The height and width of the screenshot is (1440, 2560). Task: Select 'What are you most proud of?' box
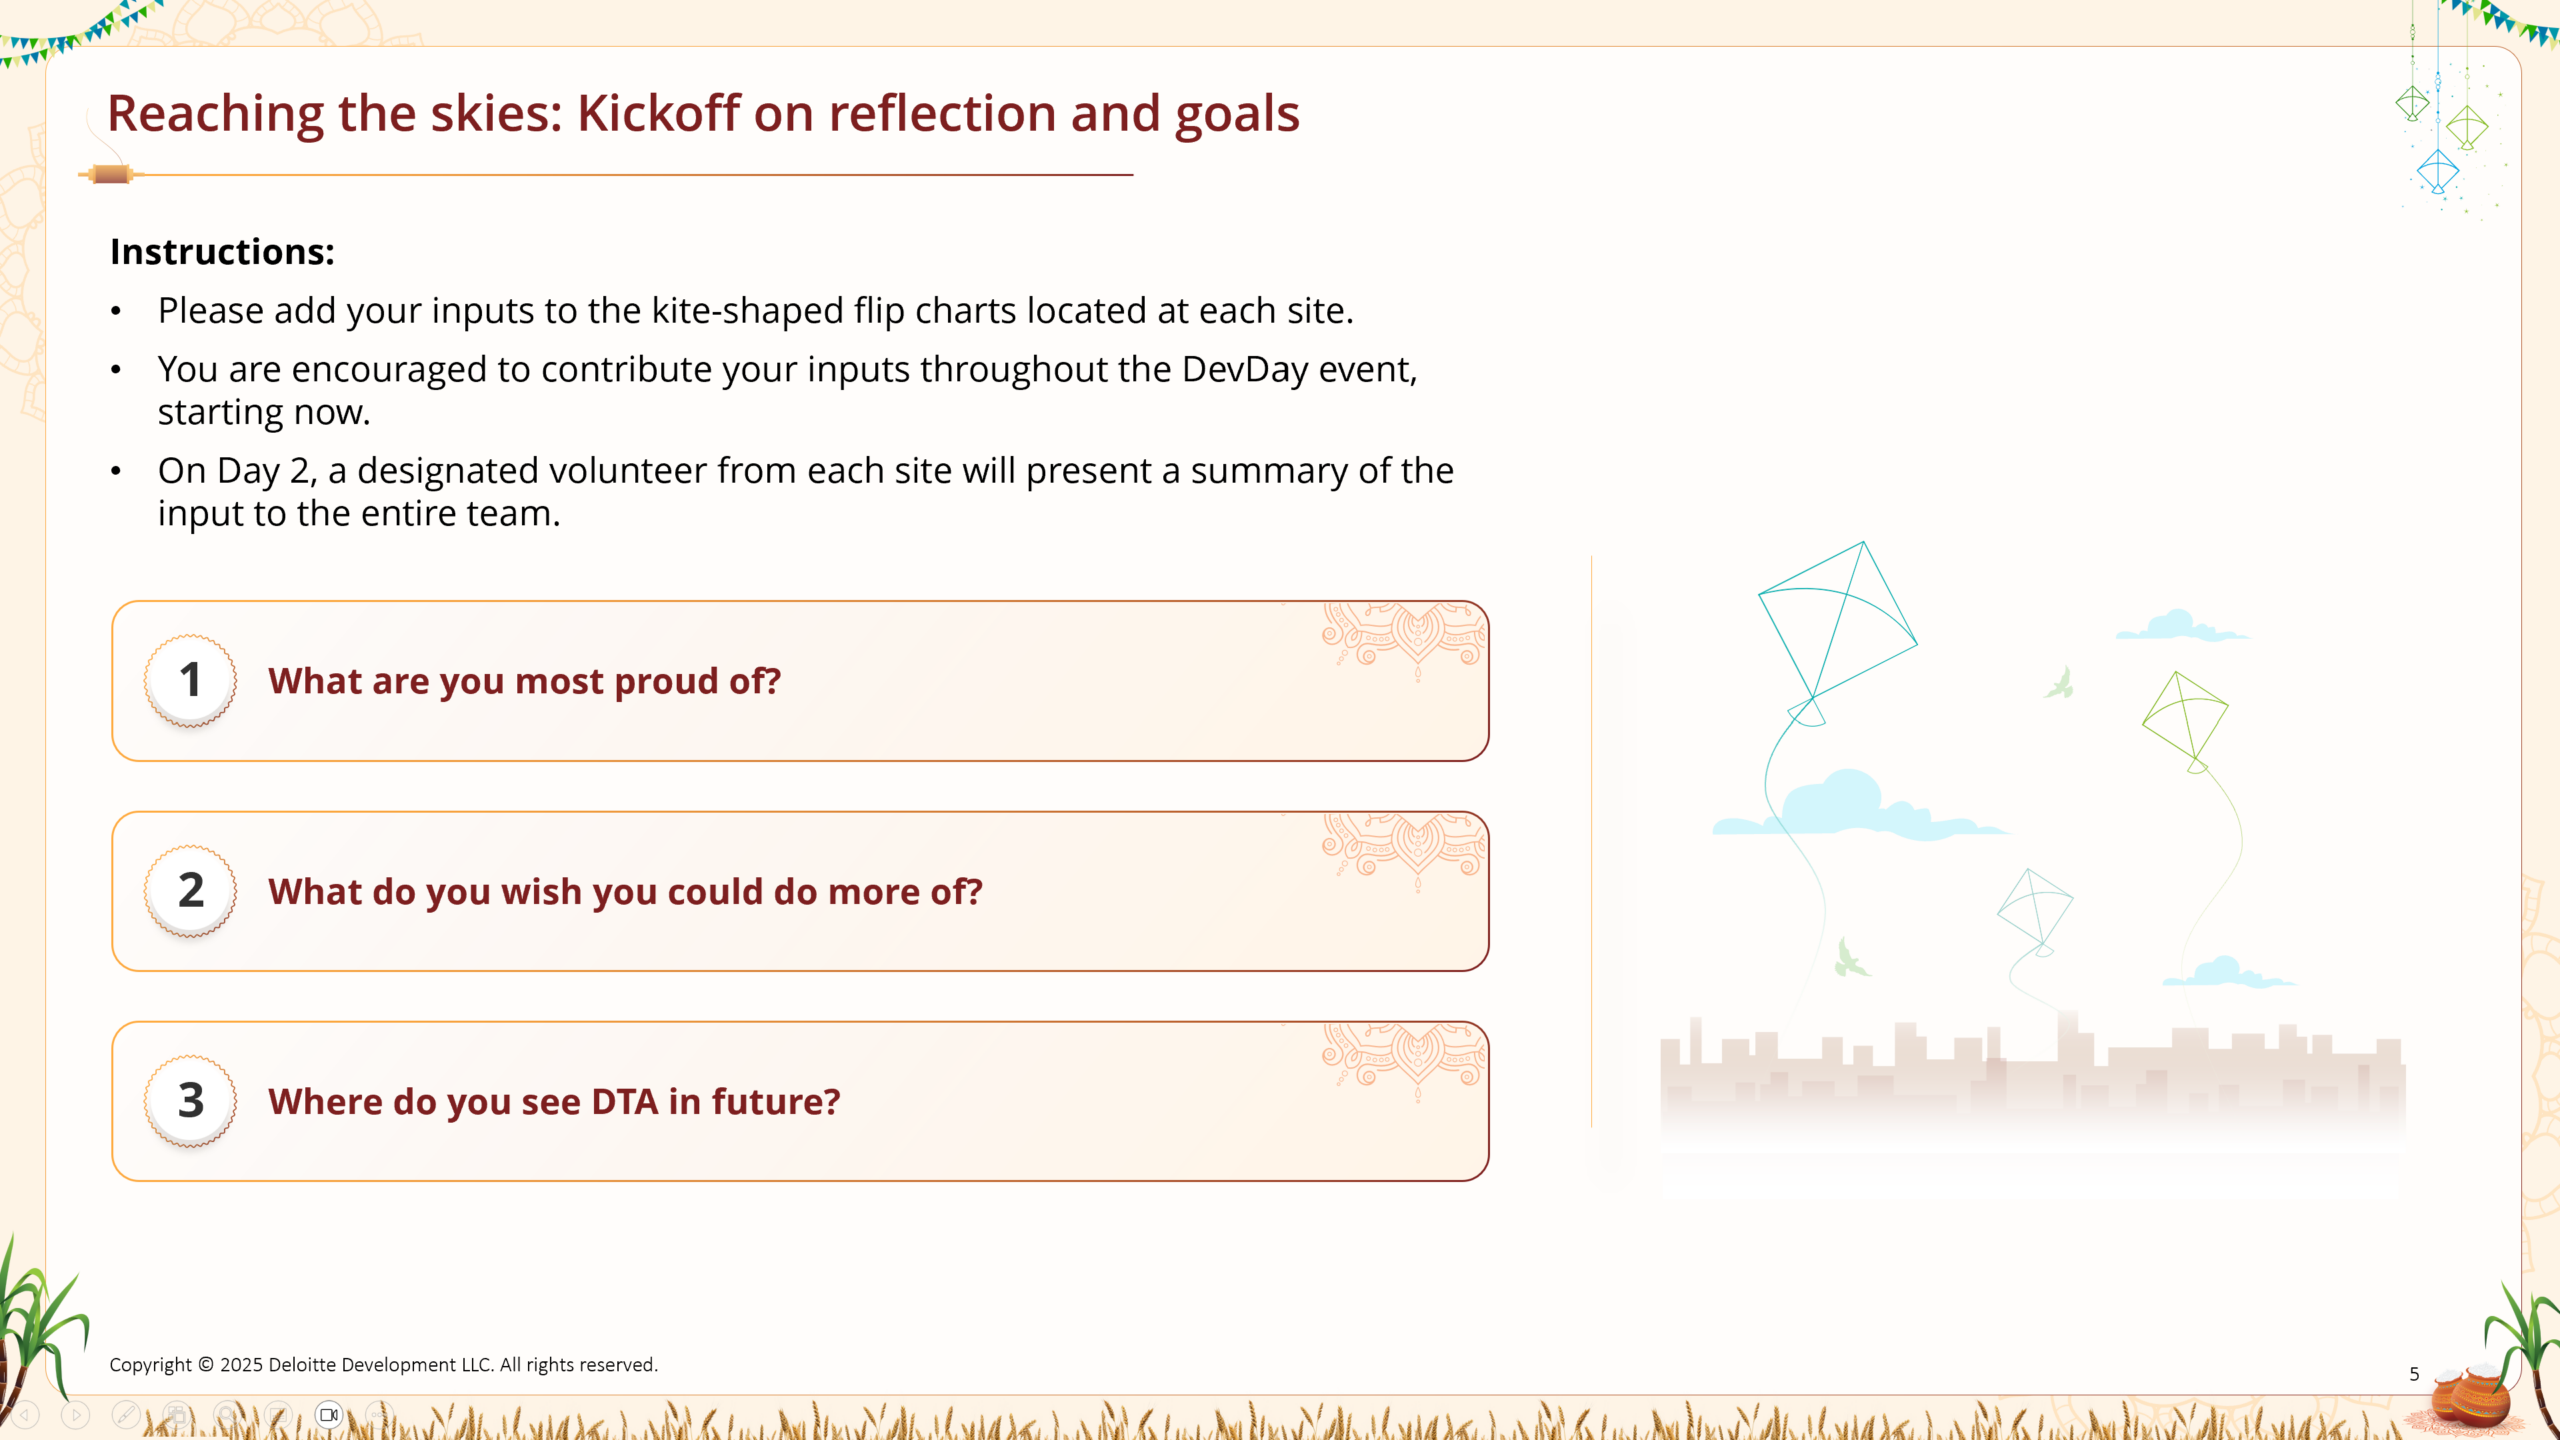[800, 681]
